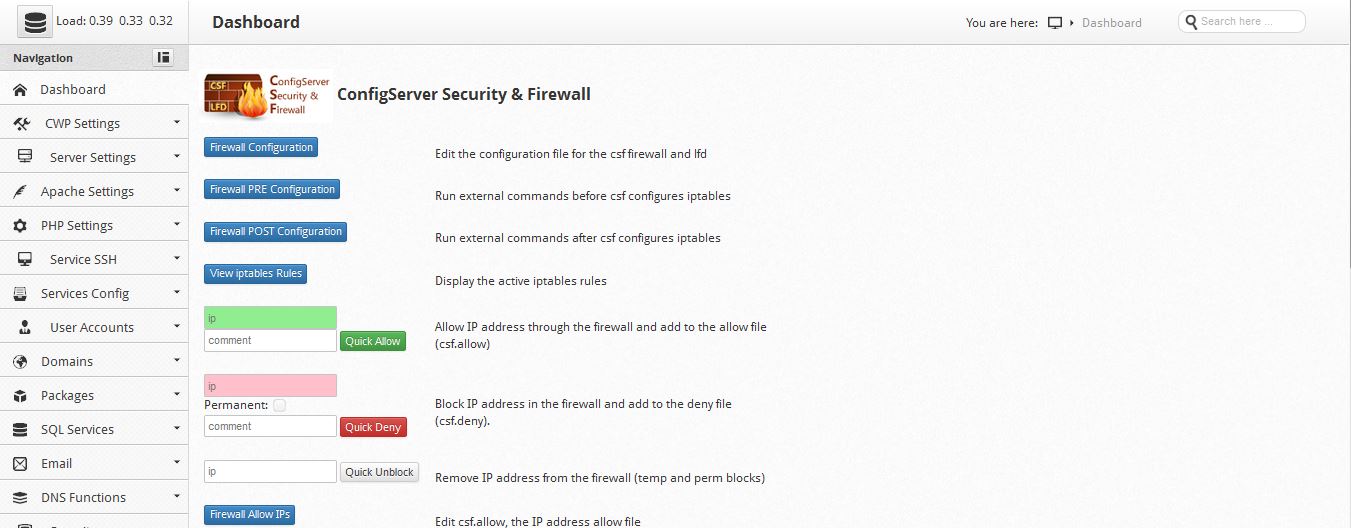
Task: Click the Dashboard home icon
Action: point(20,90)
